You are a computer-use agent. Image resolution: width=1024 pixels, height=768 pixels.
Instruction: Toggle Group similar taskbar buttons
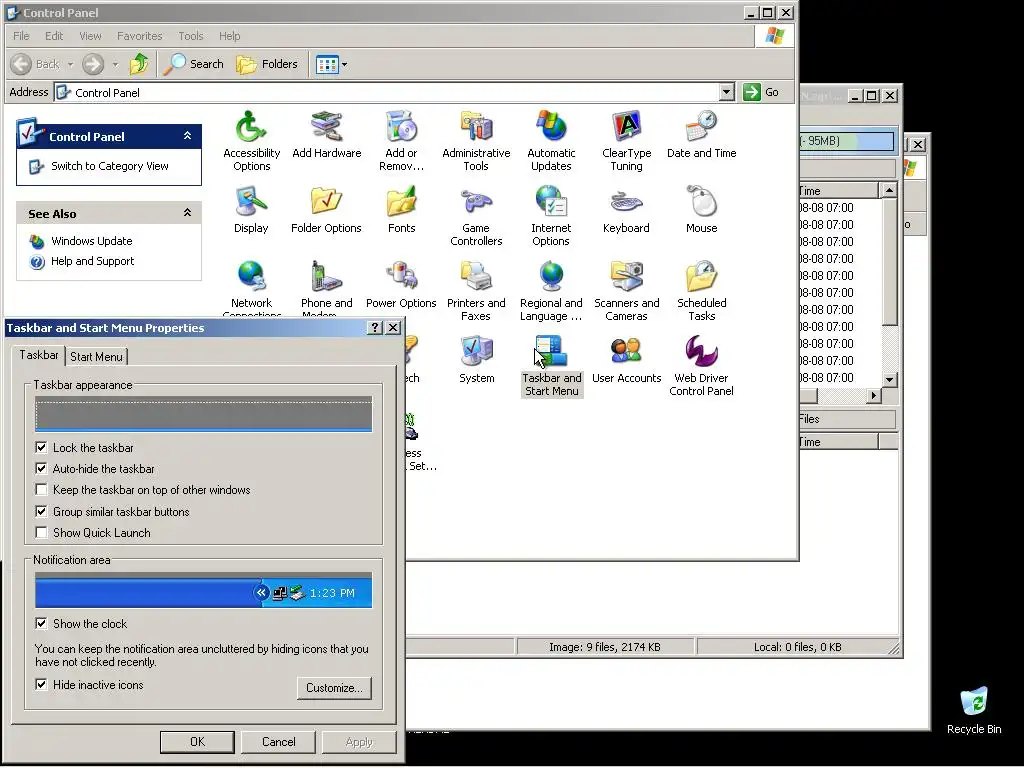(x=41, y=511)
